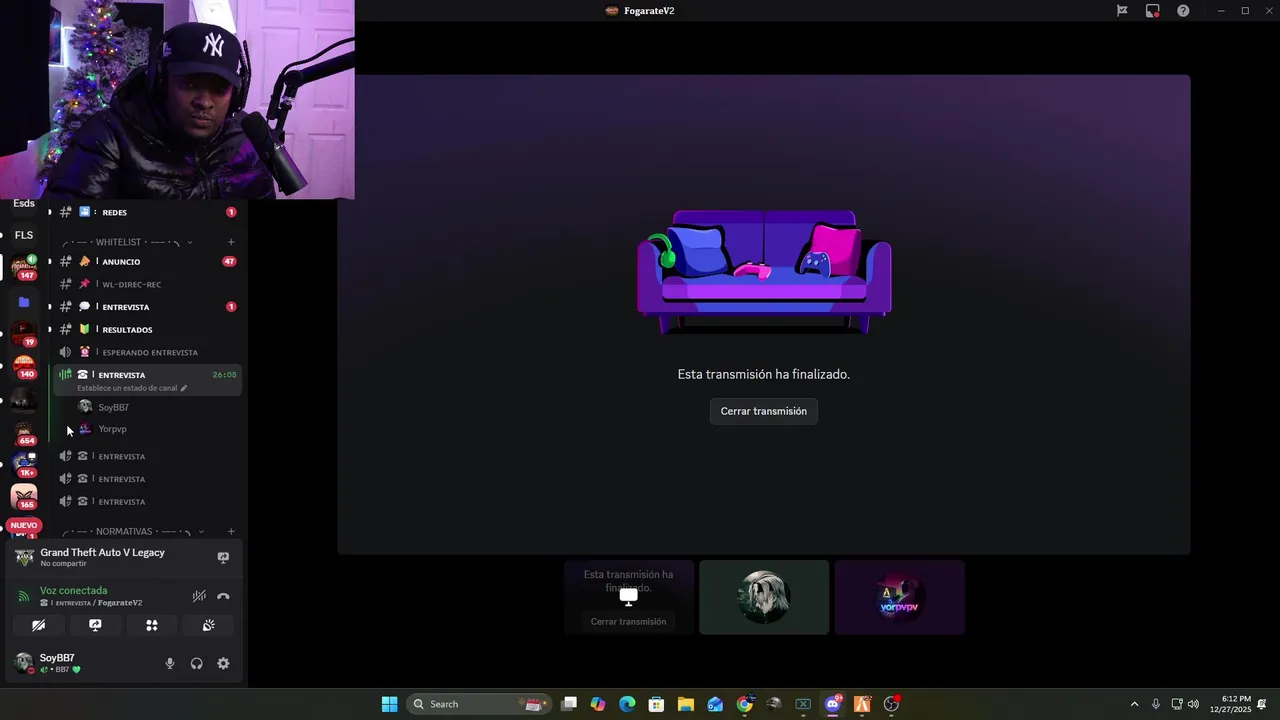The width and height of the screenshot is (1280, 720).
Task: Open Copilot from the taskbar
Action: (x=598, y=704)
